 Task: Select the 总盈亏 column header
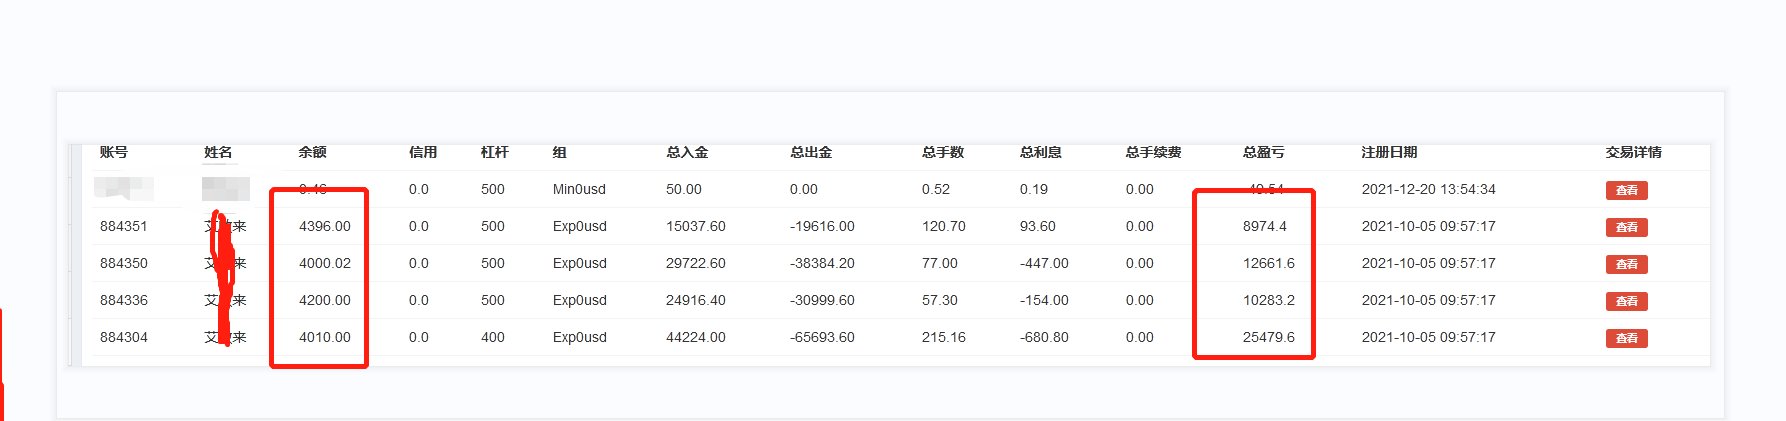1263,152
